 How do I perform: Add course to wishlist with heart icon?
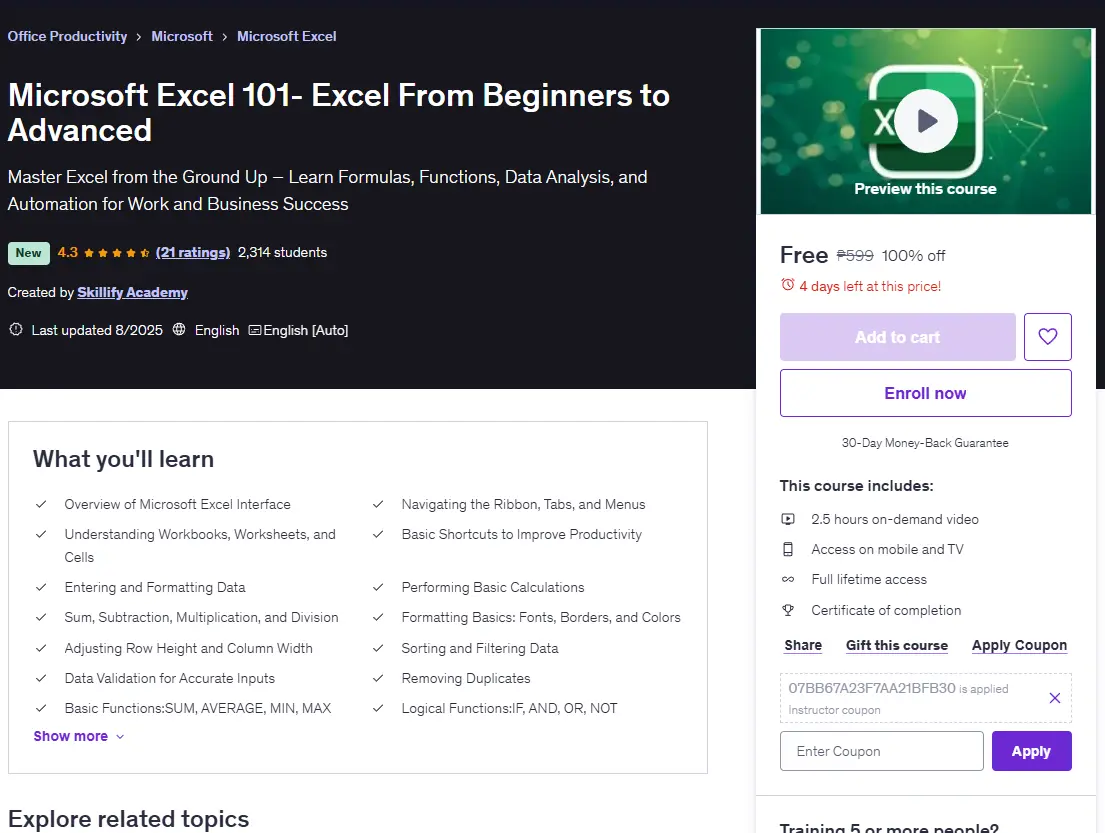click(1047, 337)
